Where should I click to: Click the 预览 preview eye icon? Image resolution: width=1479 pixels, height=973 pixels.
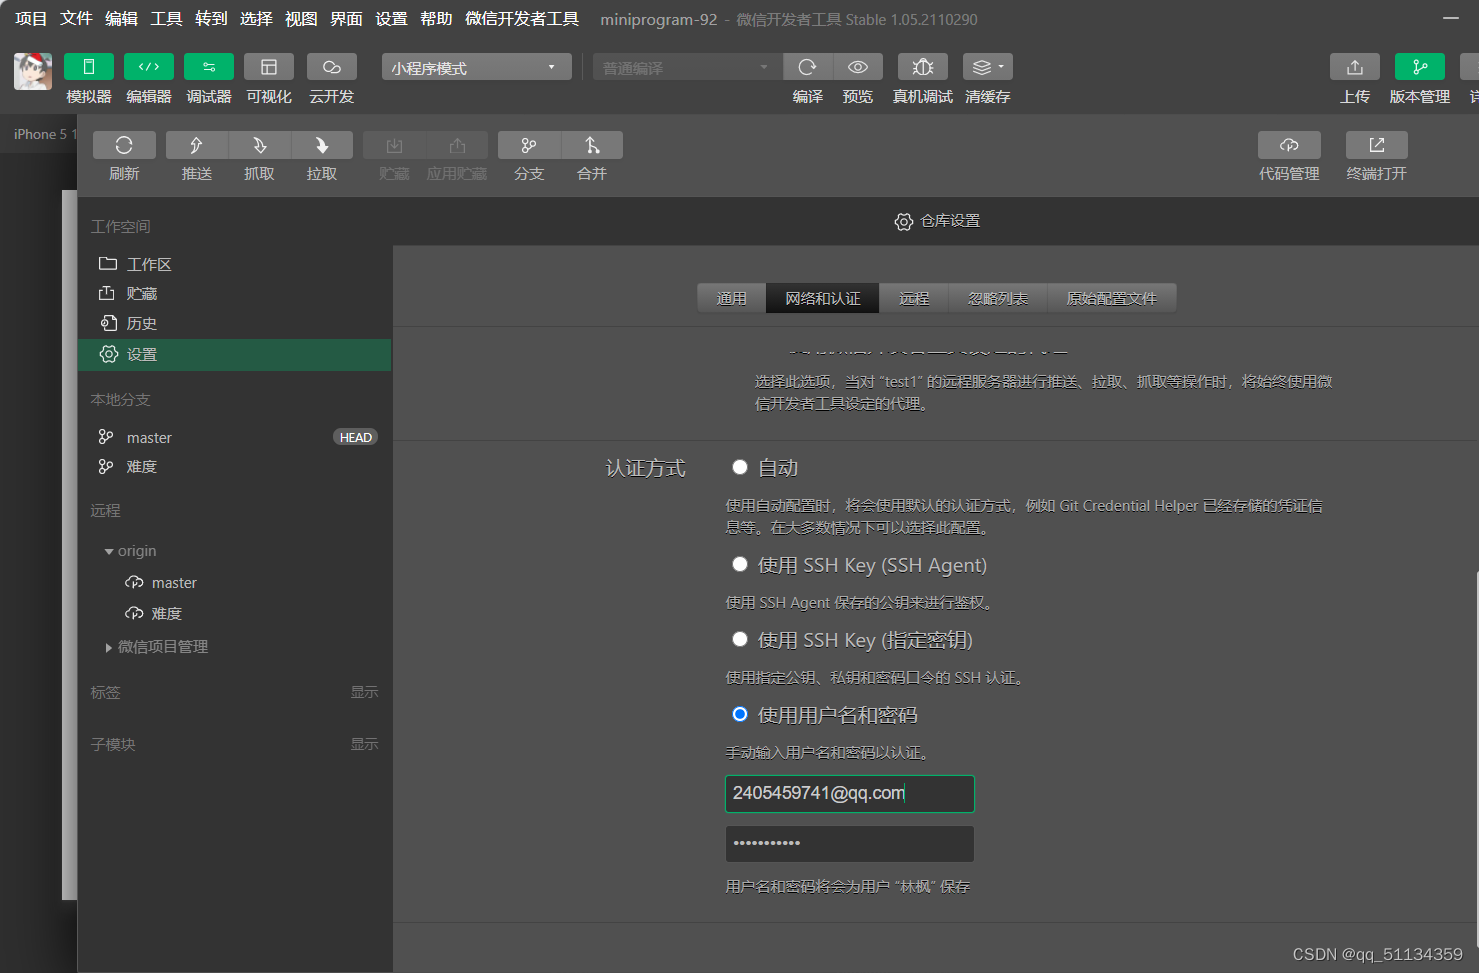[858, 67]
